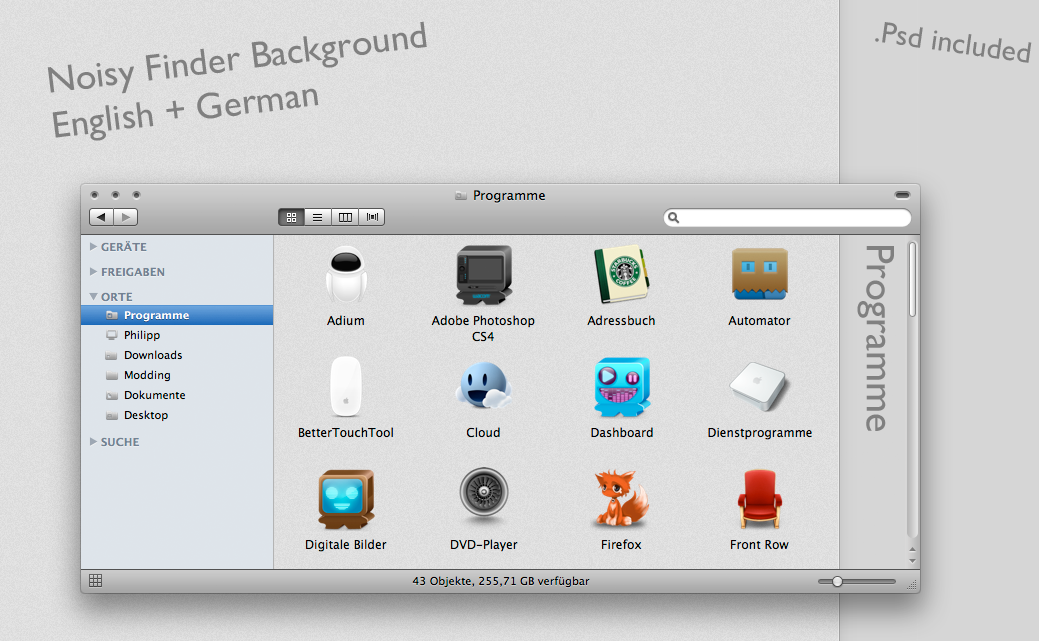Open the Dashboard icon
The image size is (1039, 641).
622,387
